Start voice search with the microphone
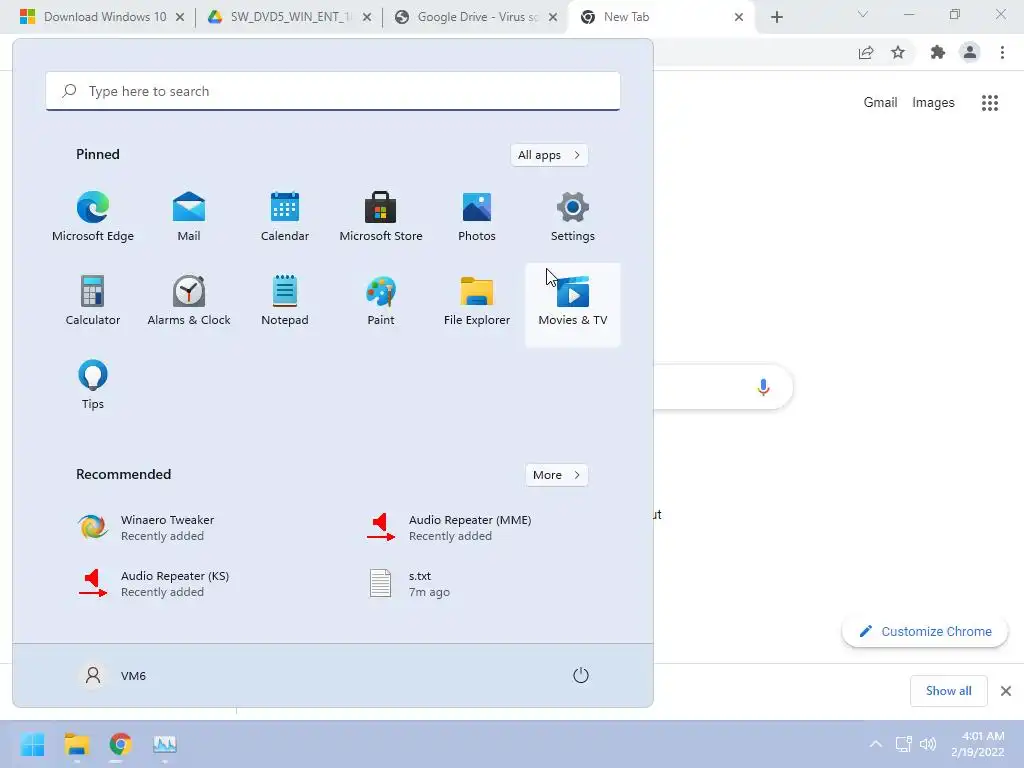Screen dimensions: 1024x768 (x=763, y=387)
